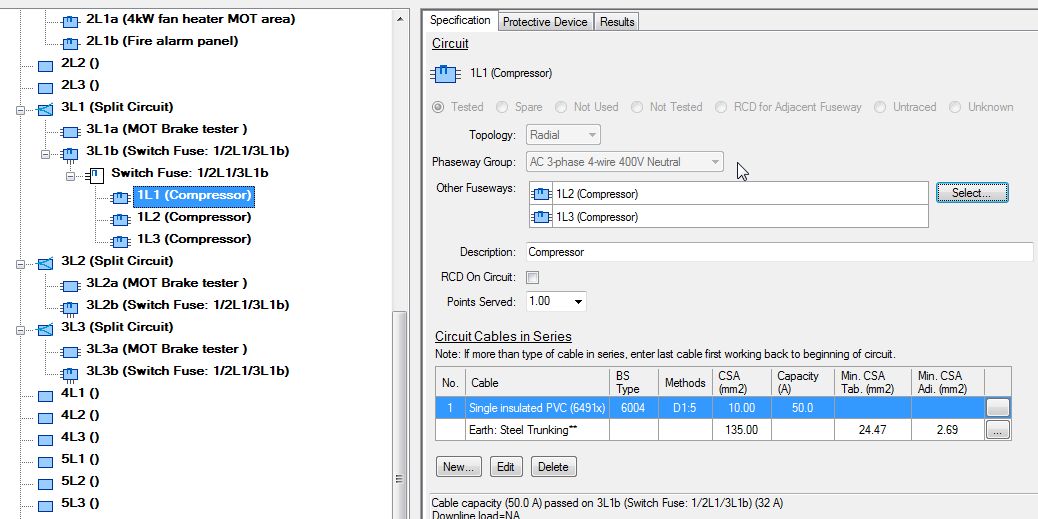
Task: Click the 1L2 Compressor tree icon
Action: point(120,220)
